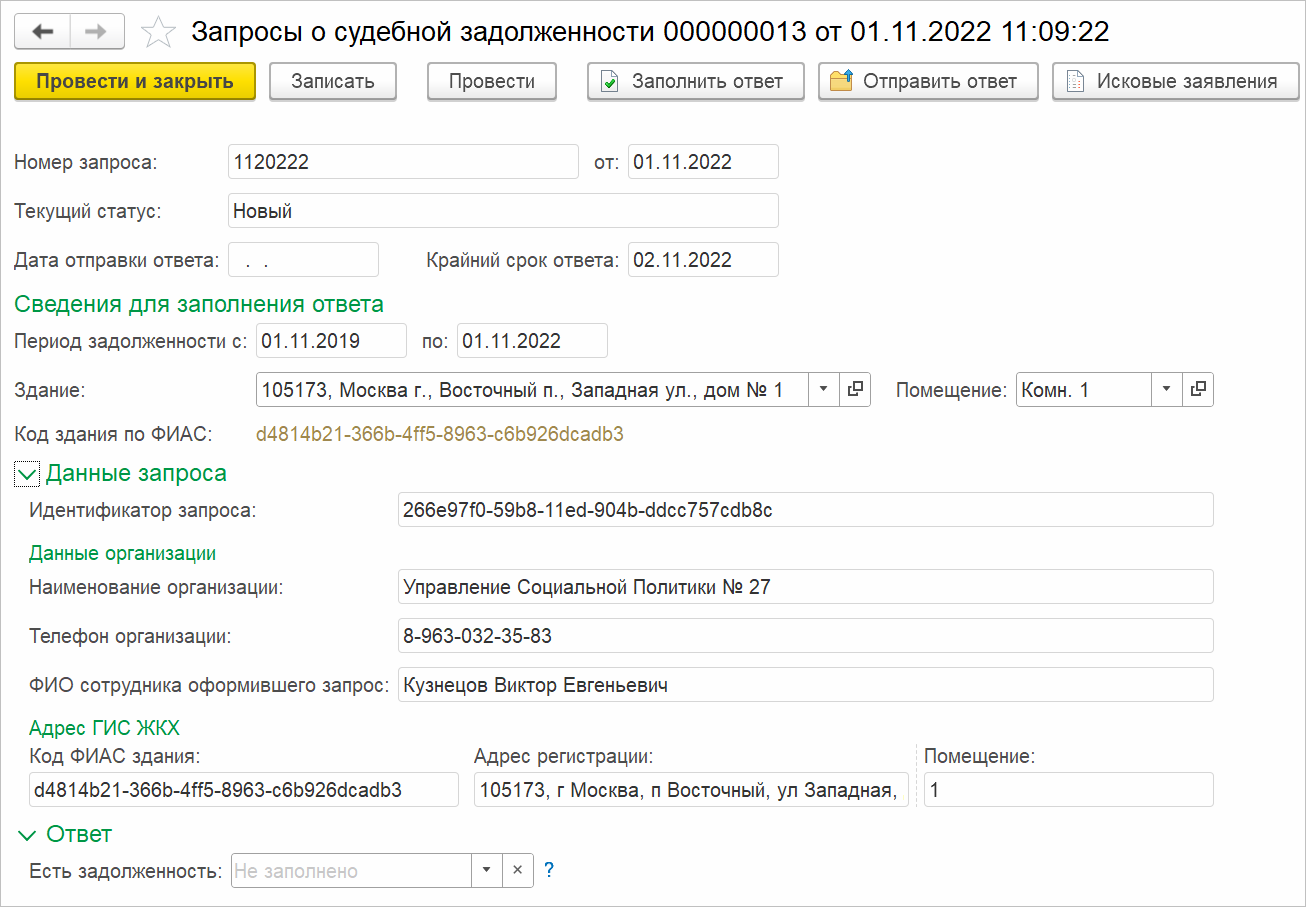Click the Провести и закрыть button
The height and width of the screenshot is (907, 1306).
(x=135, y=82)
